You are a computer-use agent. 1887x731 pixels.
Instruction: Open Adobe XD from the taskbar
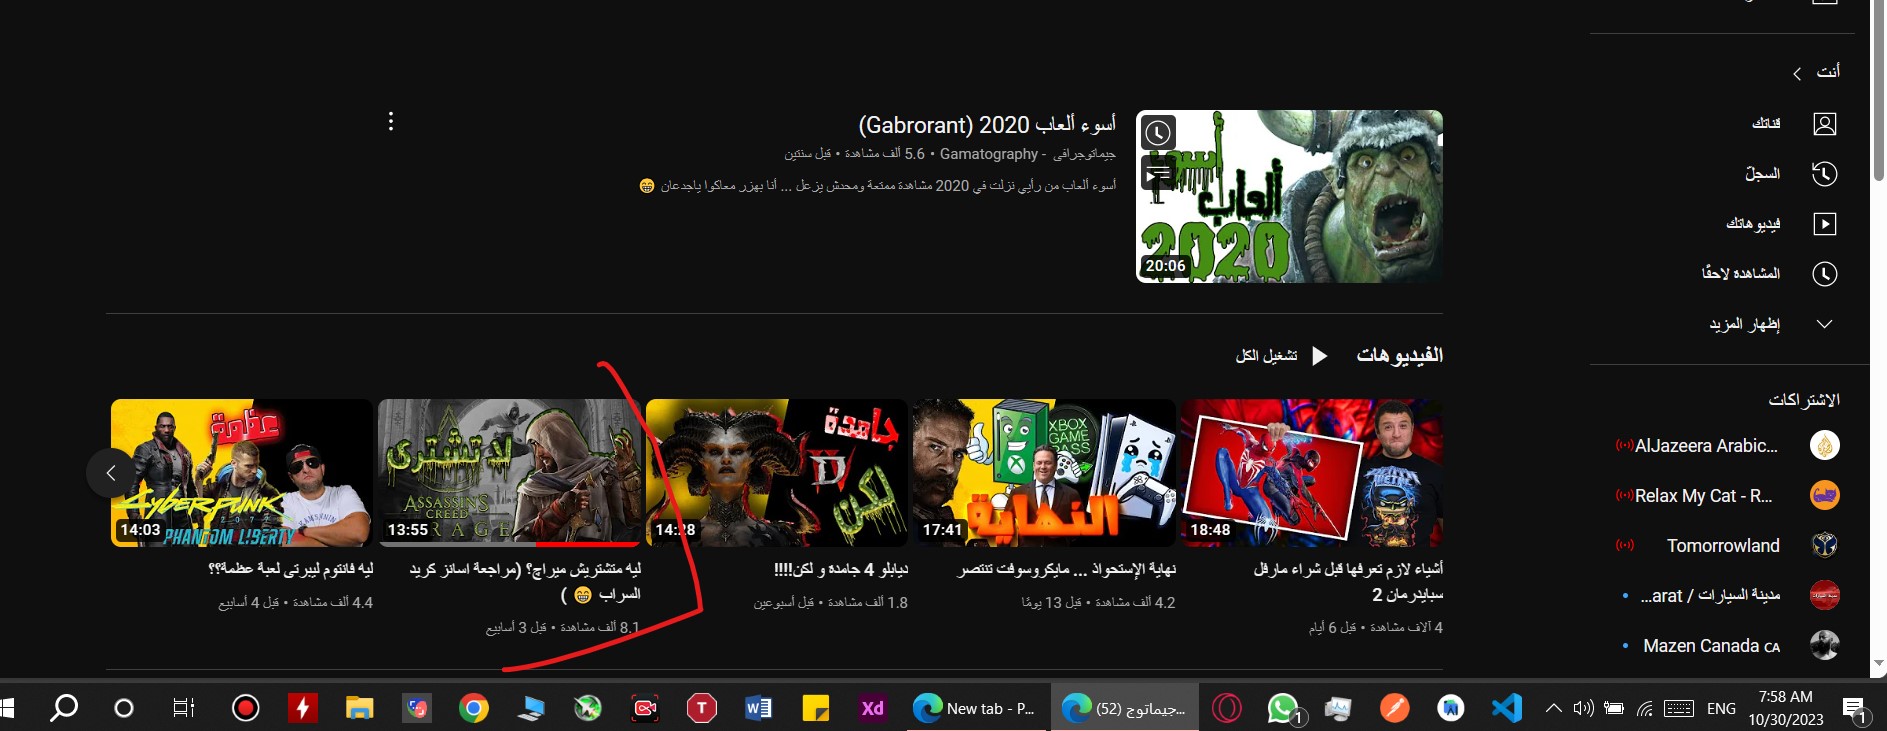point(873,708)
